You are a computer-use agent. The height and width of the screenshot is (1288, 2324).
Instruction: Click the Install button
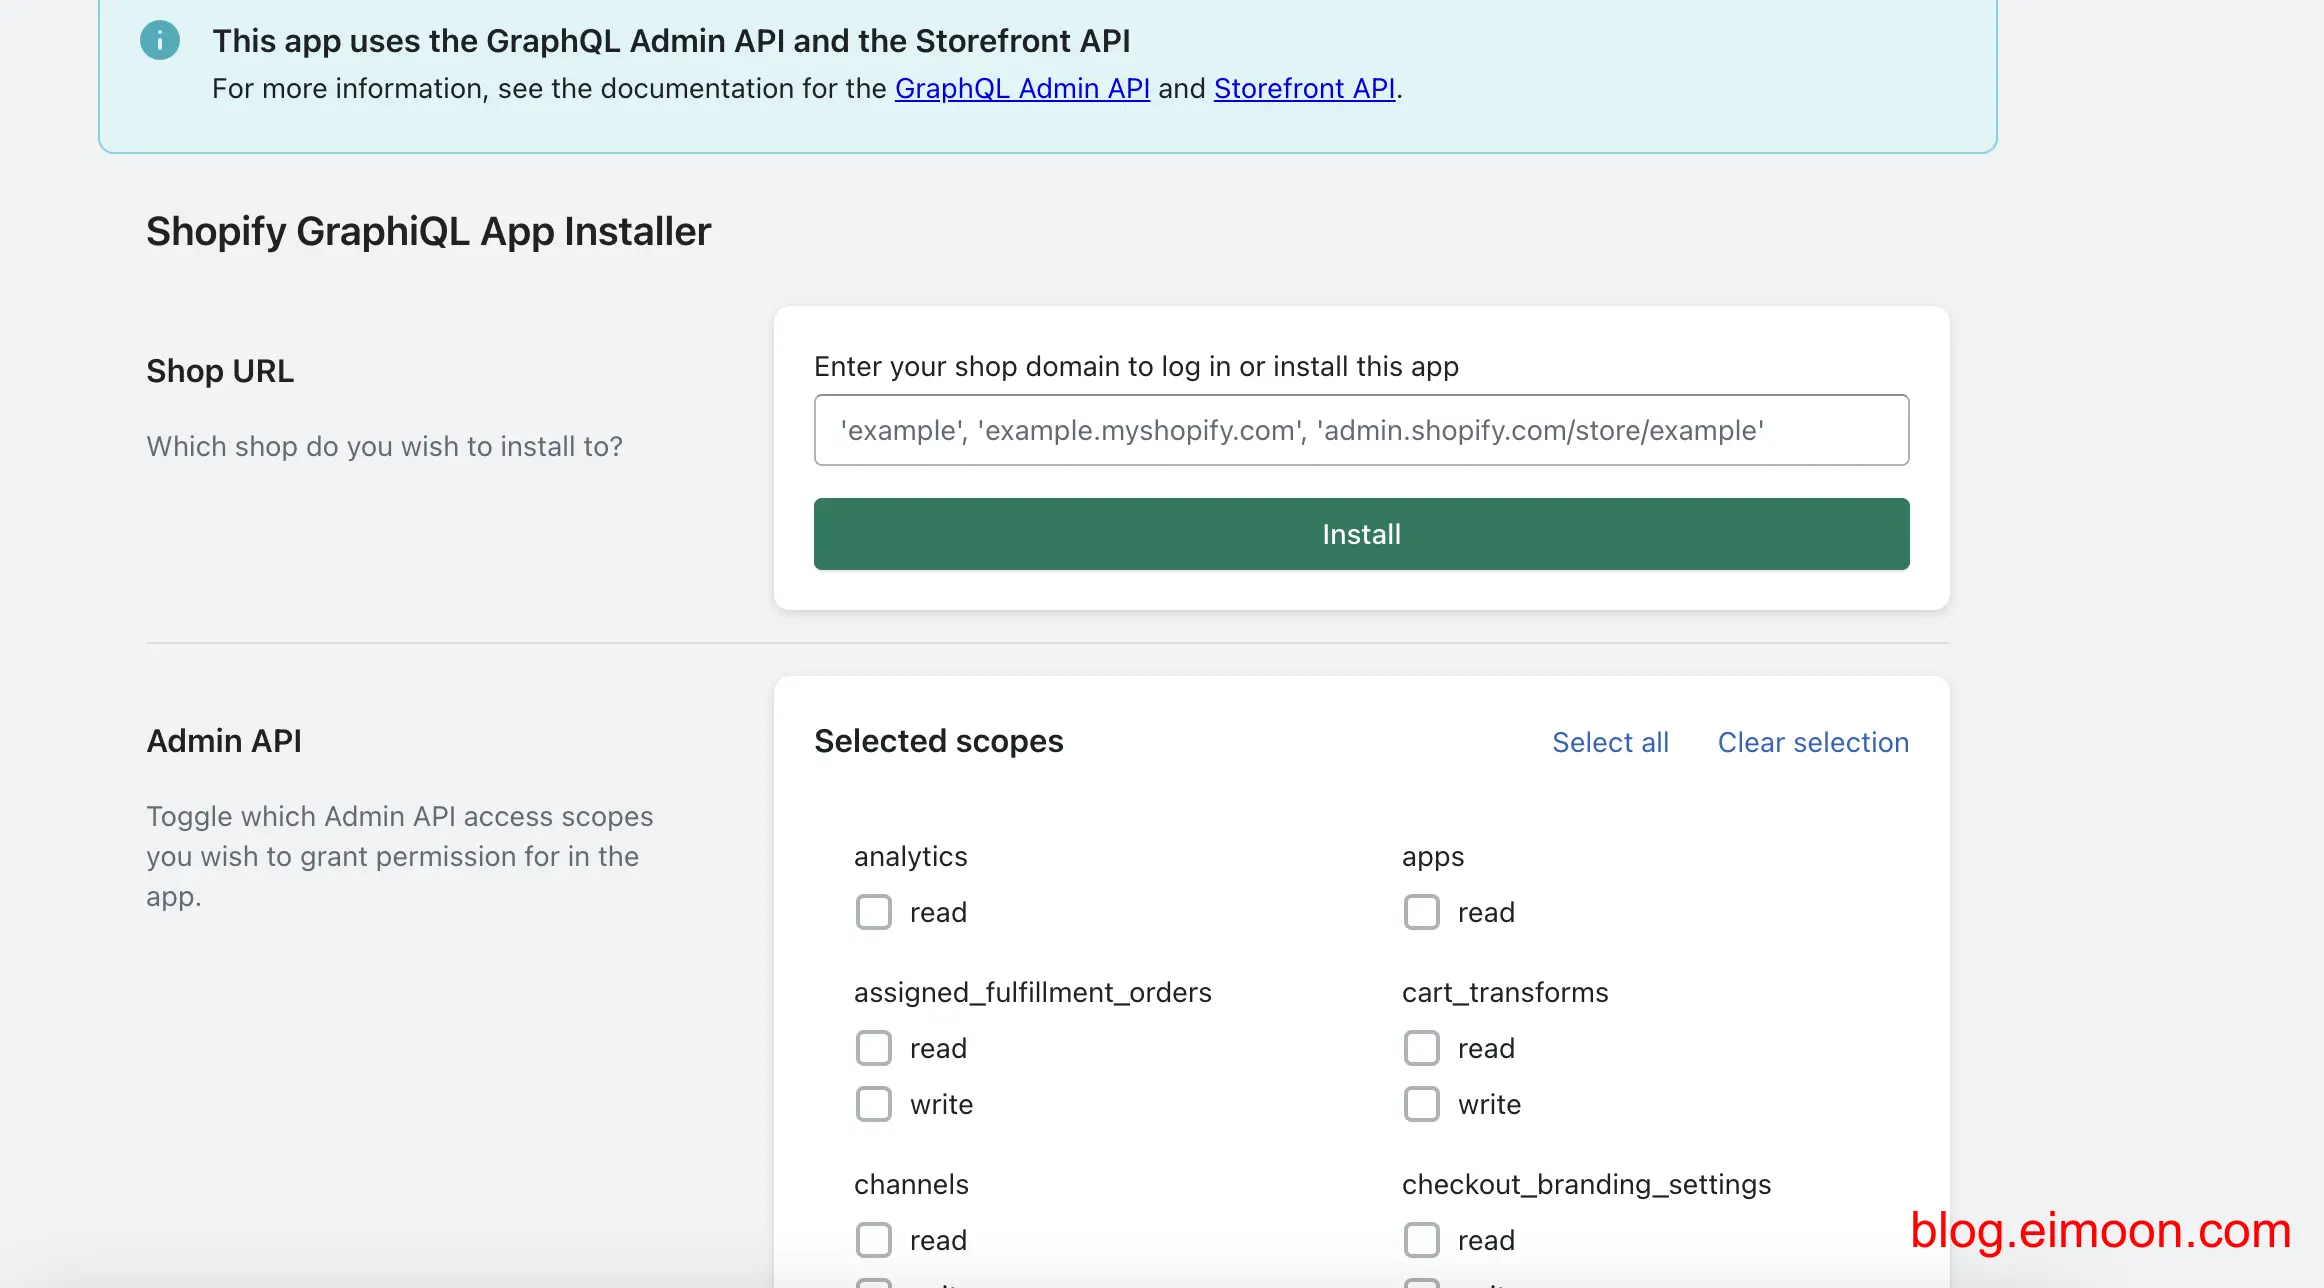[1360, 533]
